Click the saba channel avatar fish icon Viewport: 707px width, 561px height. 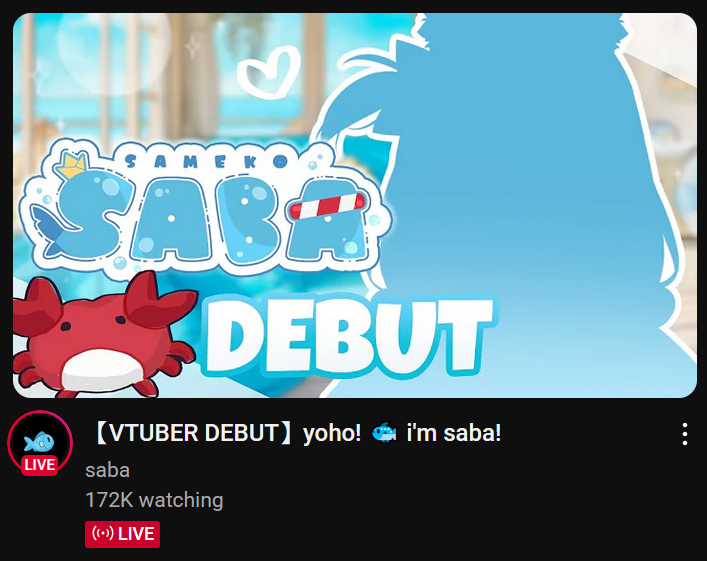pos(40,441)
